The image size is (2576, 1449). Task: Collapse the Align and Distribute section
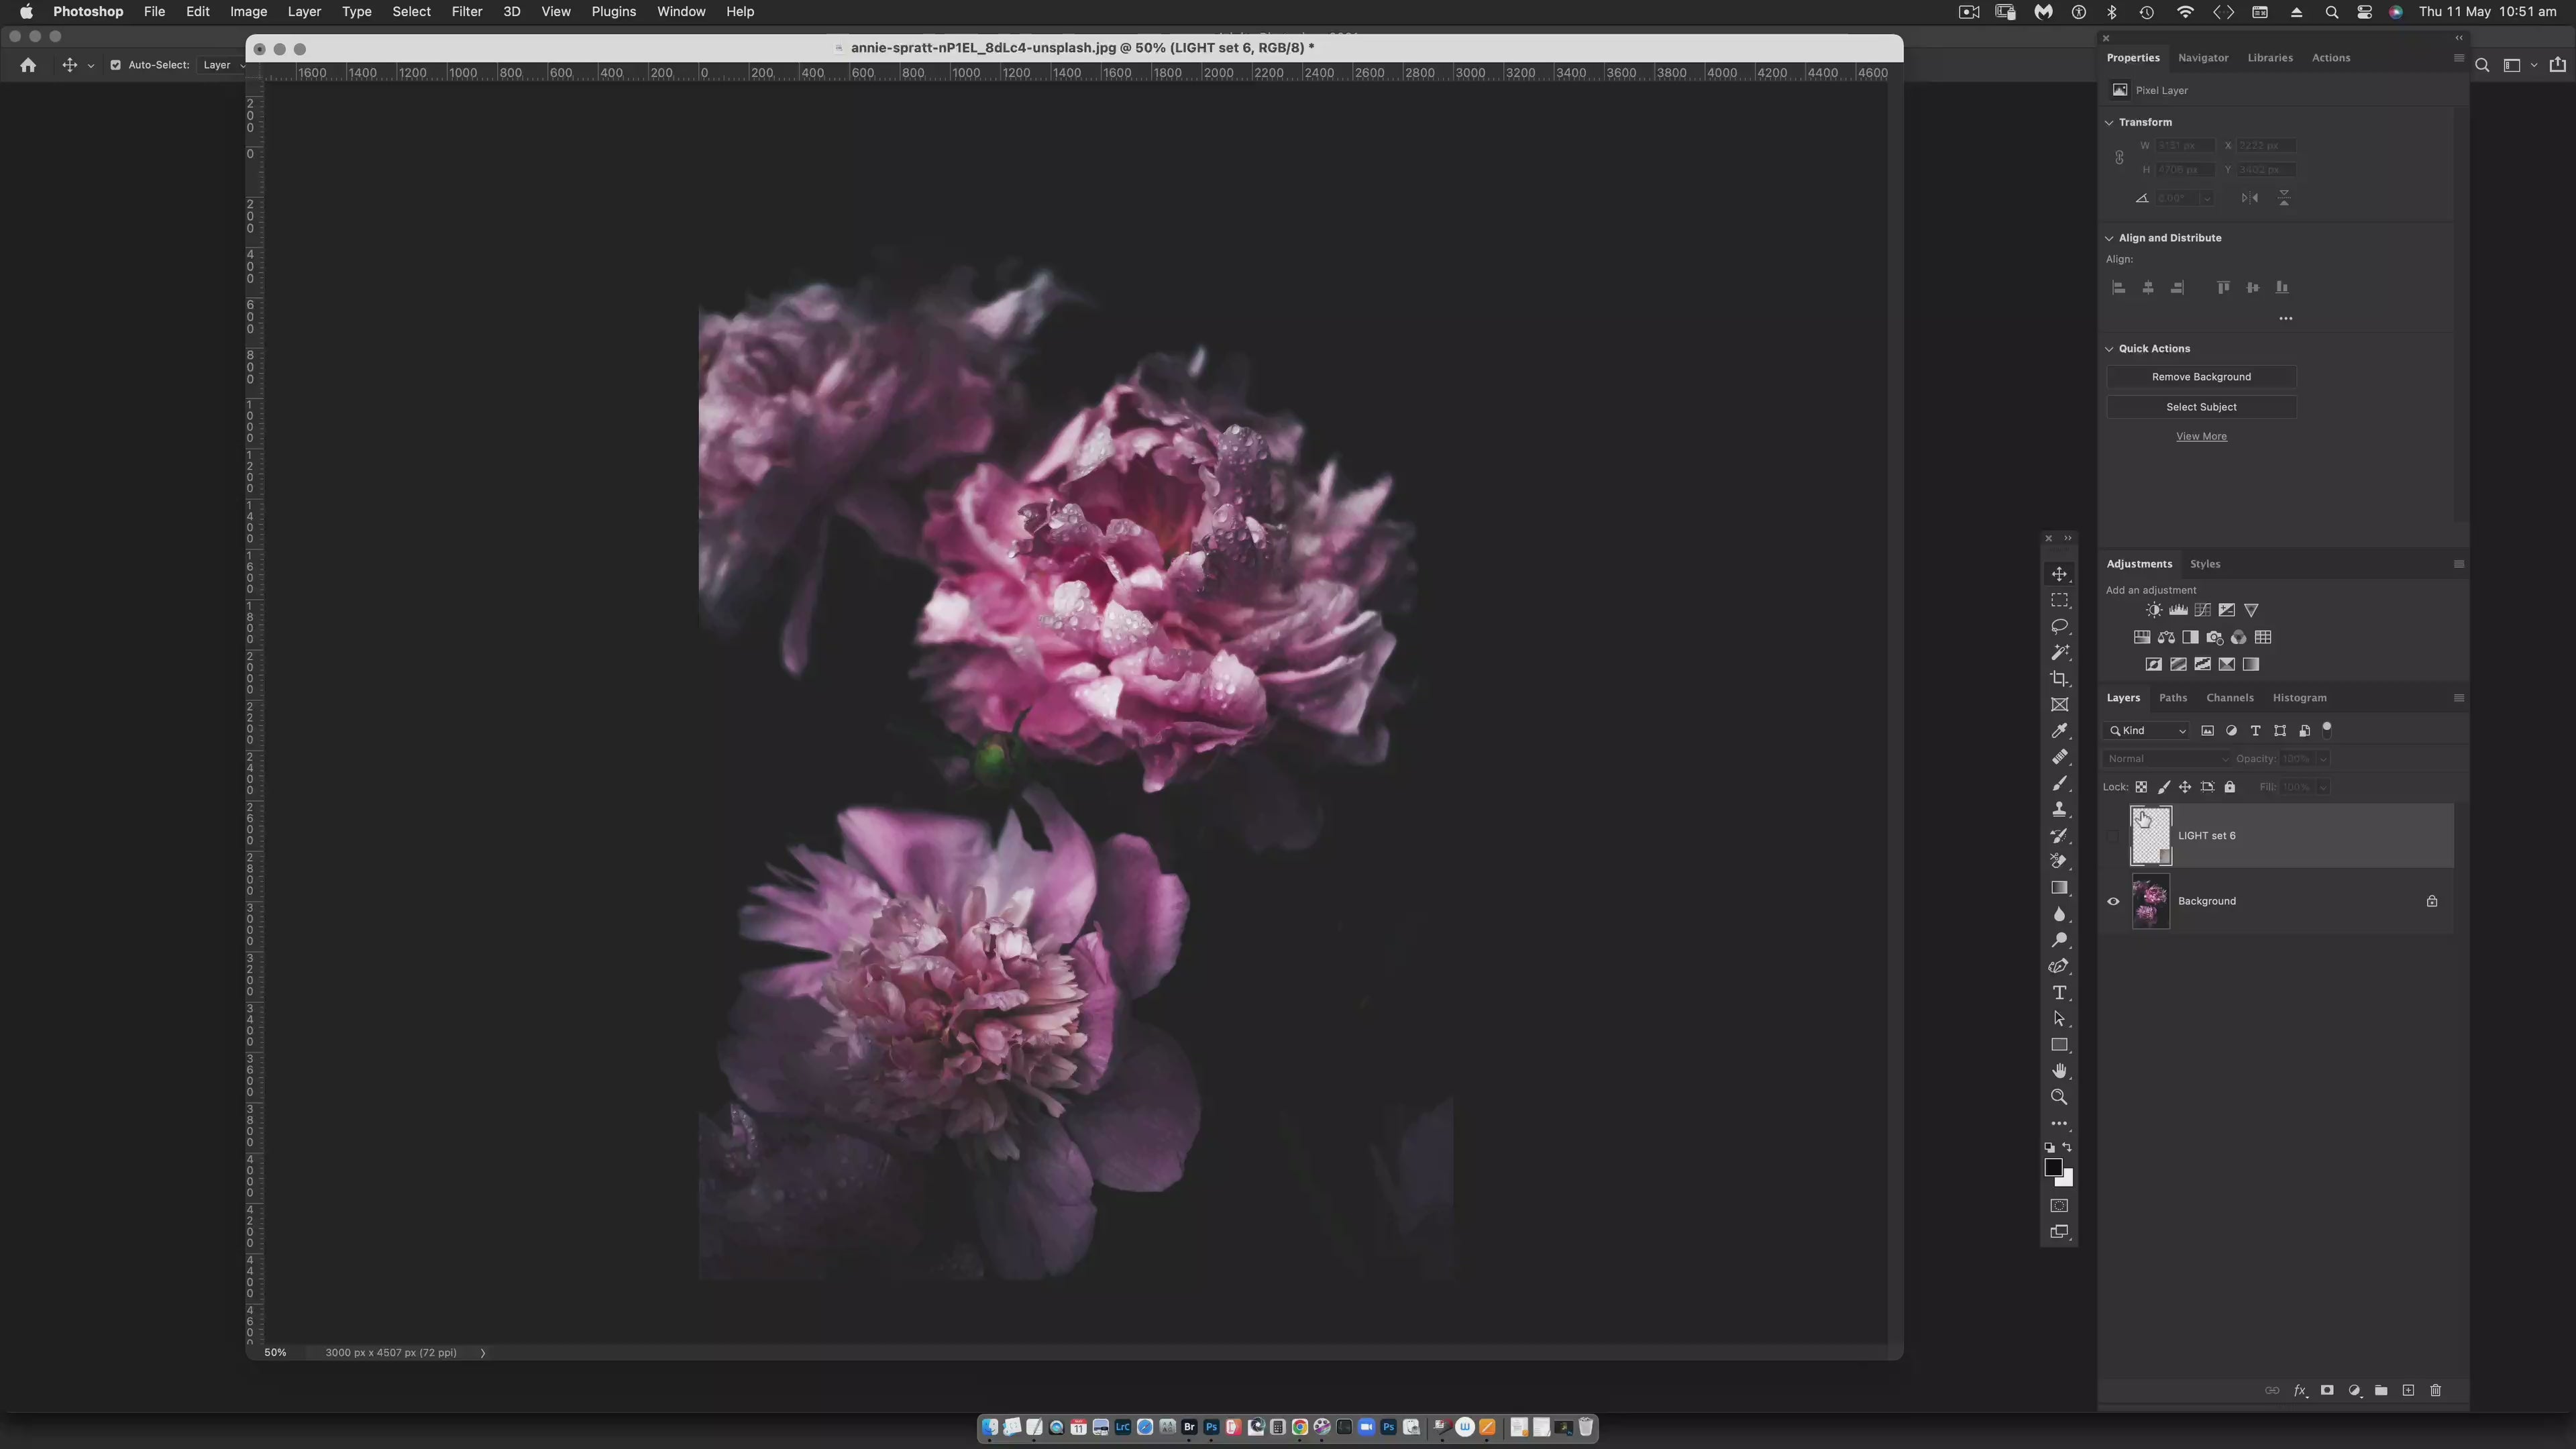tap(2109, 238)
